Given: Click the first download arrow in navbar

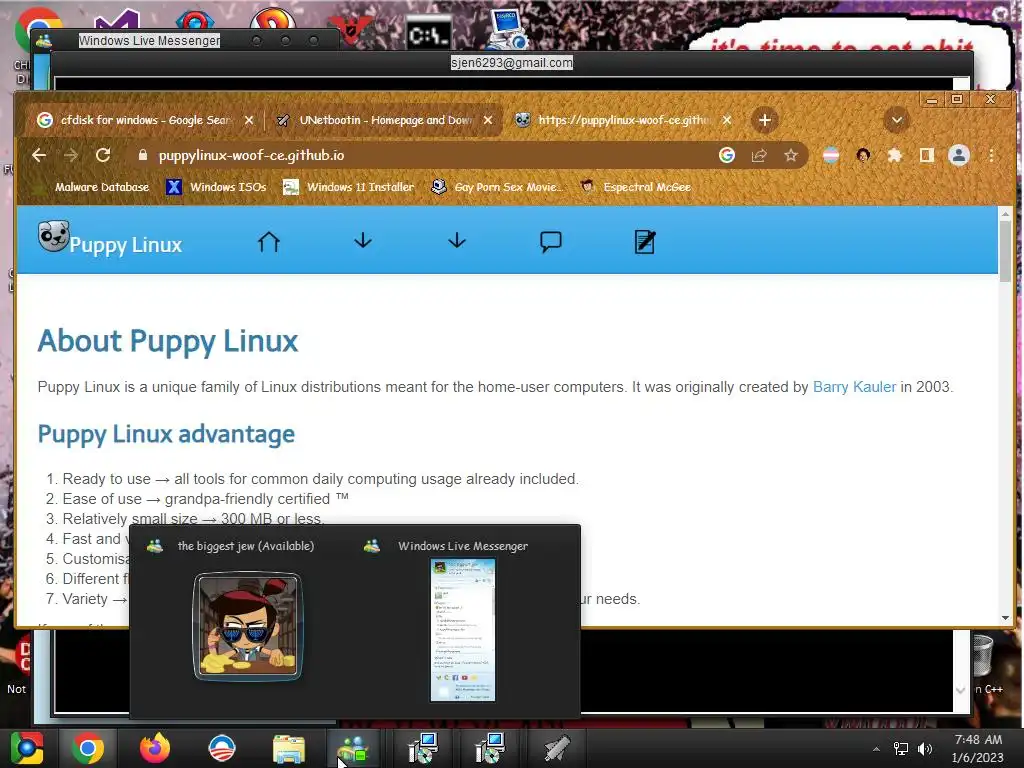Looking at the screenshot, I should pyautogui.click(x=363, y=241).
